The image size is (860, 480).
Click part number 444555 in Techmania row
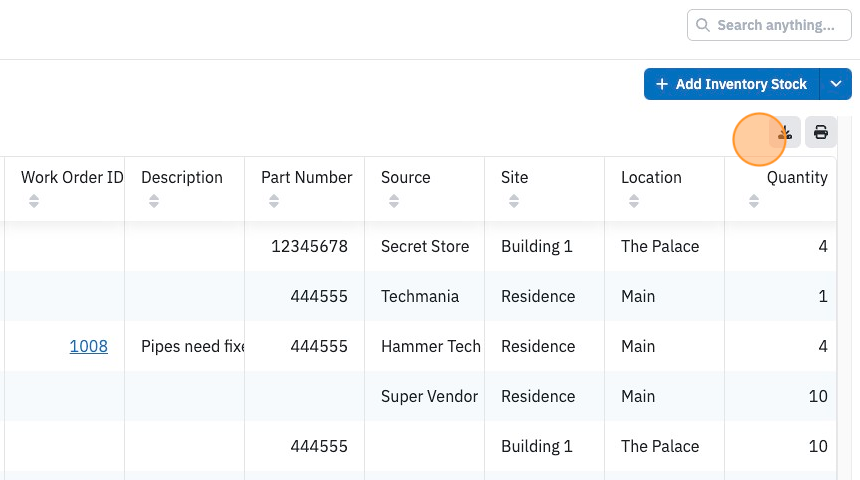click(x=304, y=296)
